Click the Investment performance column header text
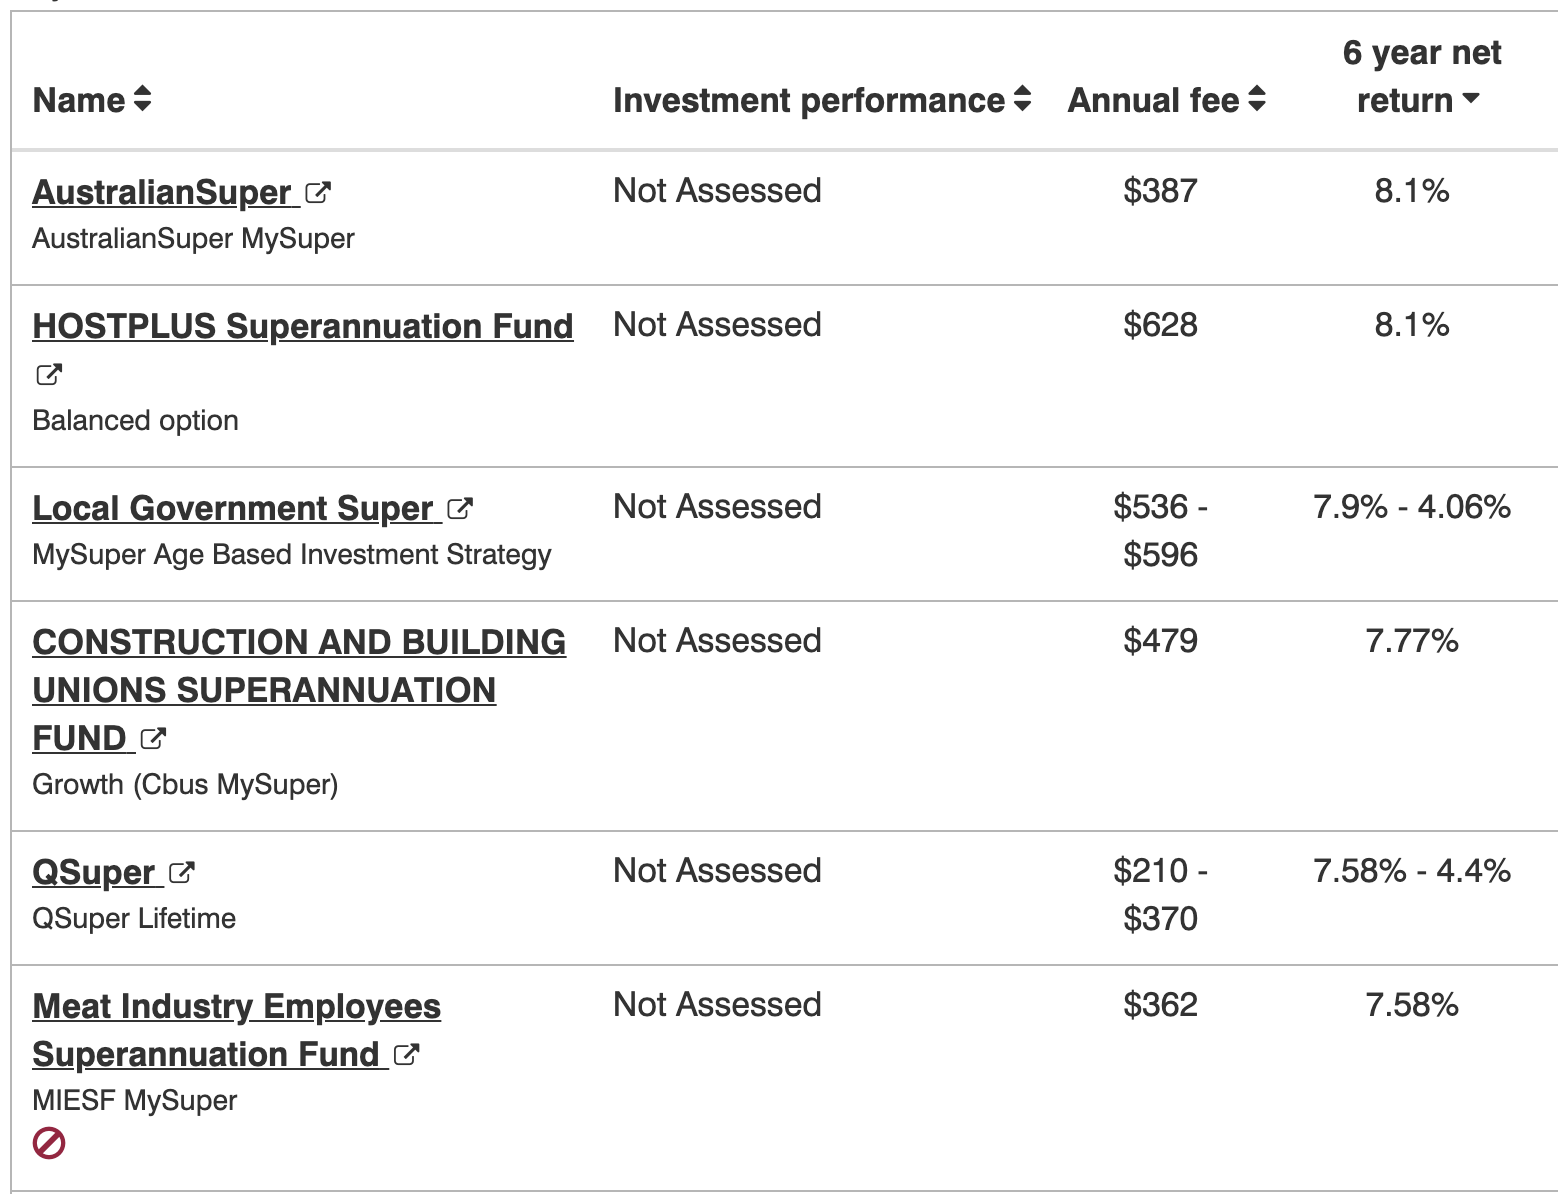 pyautogui.click(x=808, y=100)
